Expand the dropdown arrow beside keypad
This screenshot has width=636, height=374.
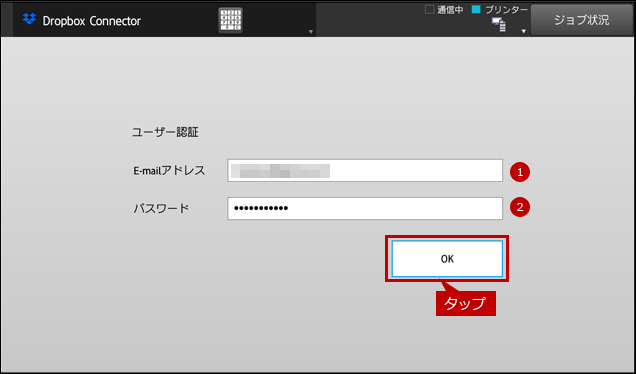click(x=311, y=32)
